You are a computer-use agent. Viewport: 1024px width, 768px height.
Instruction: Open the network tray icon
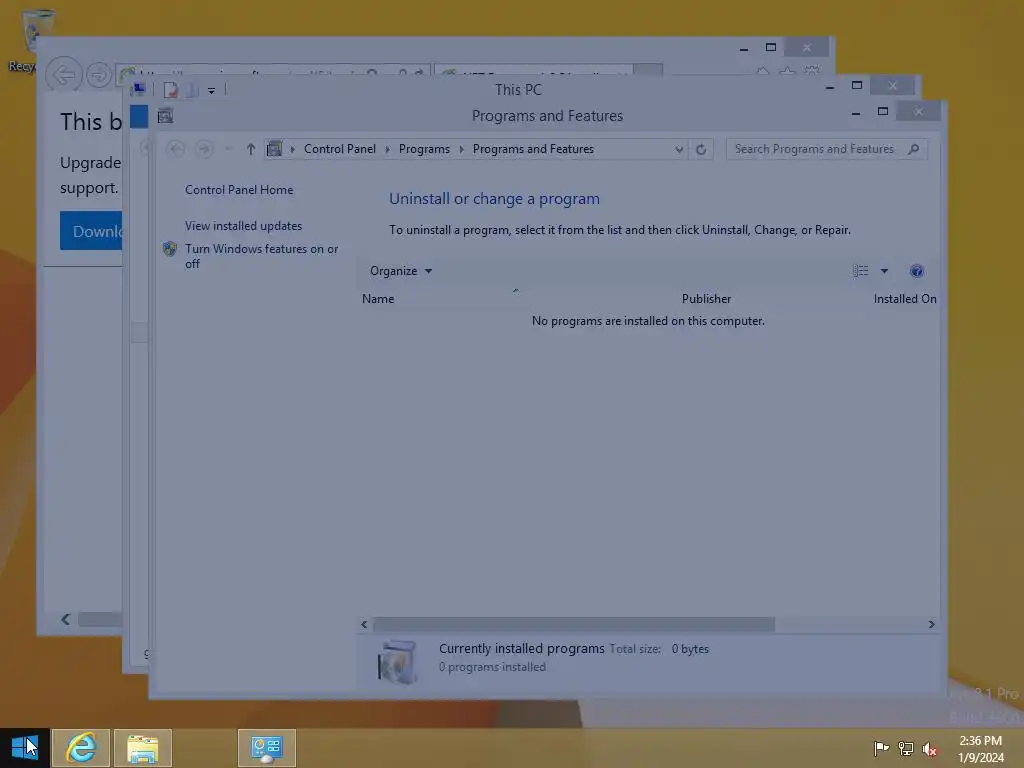[x=906, y=748]
